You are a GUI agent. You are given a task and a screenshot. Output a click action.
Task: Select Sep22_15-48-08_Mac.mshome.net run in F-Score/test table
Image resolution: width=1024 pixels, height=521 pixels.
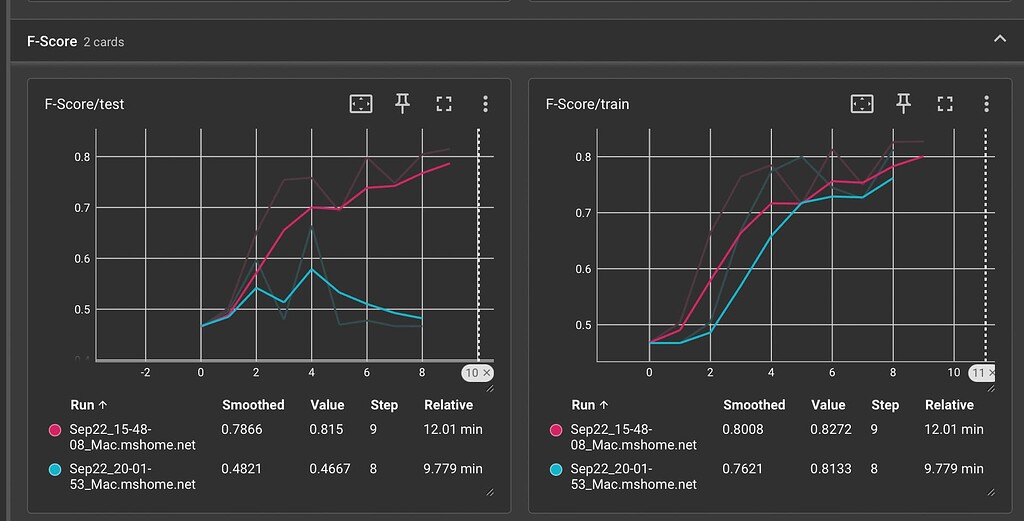(x=133, y=437)
